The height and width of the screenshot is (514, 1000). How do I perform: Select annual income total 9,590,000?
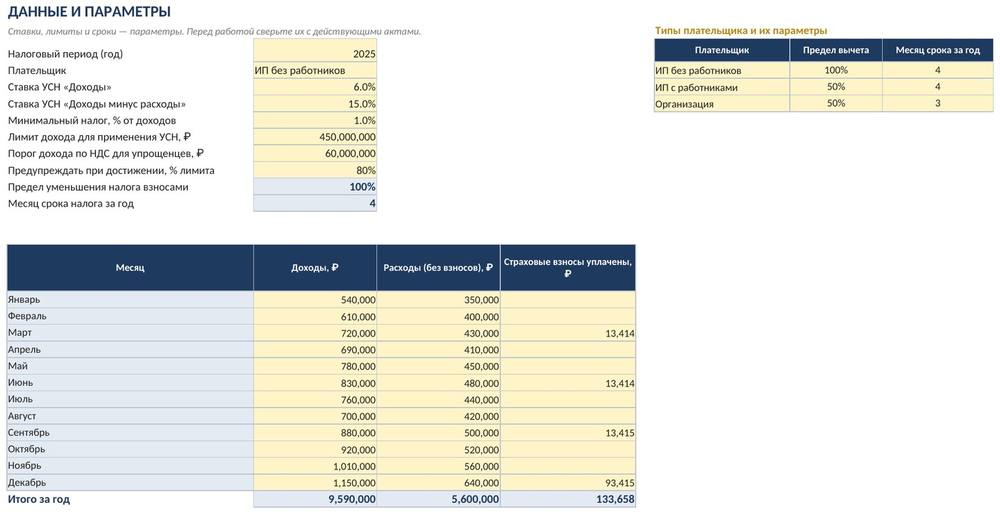[x=315, y=499]
